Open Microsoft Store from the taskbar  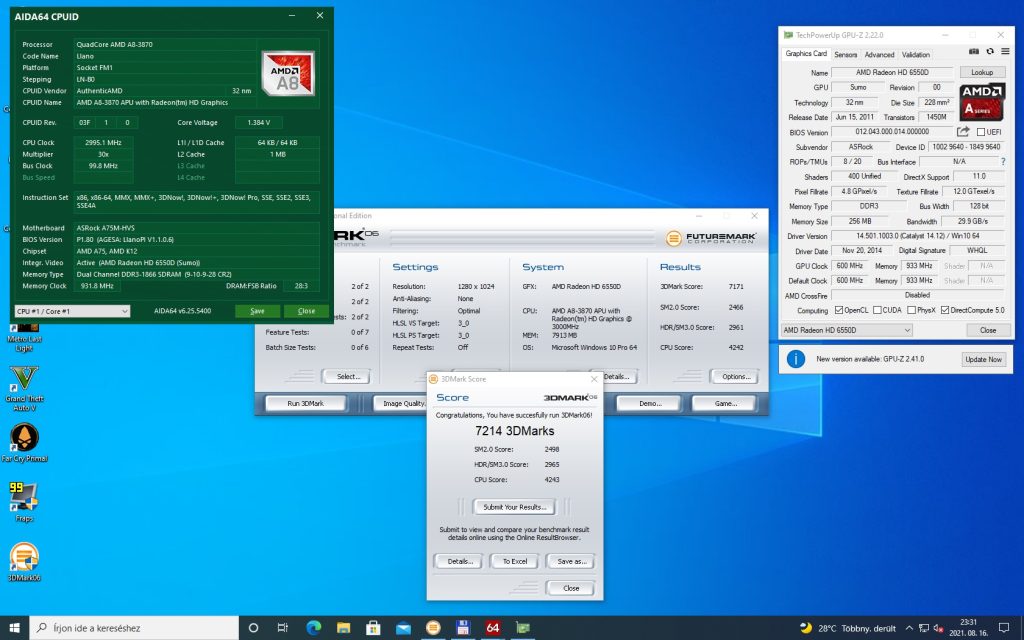pos(373,628)
